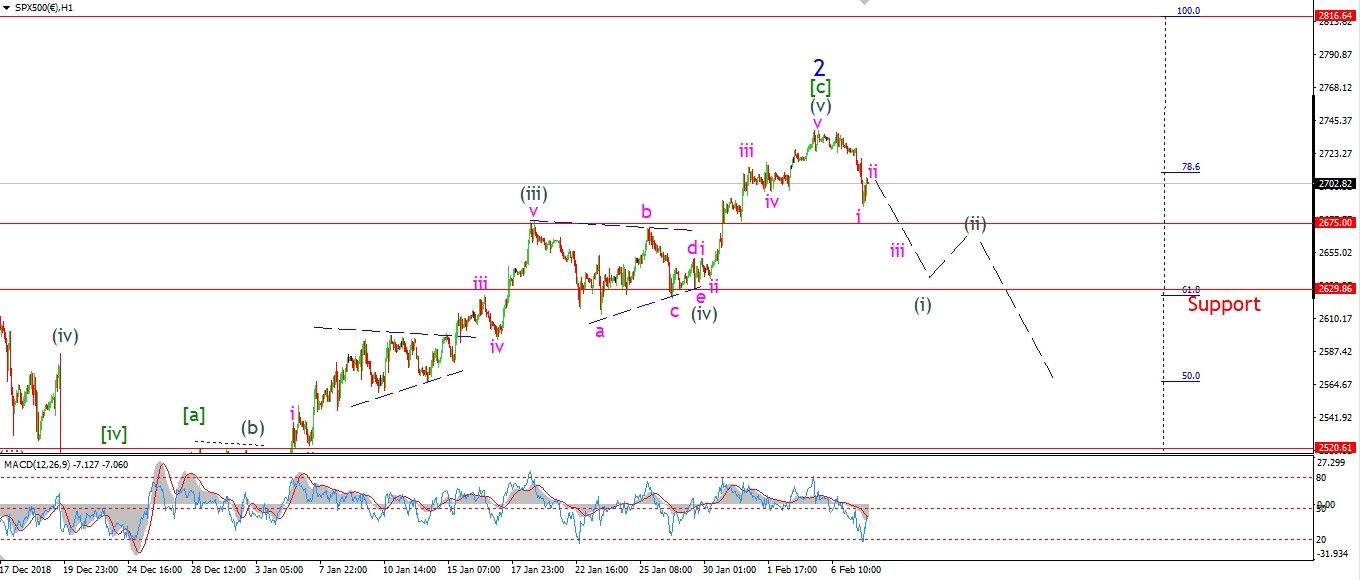Click the green [c] wave label

(x=820, y=87)
